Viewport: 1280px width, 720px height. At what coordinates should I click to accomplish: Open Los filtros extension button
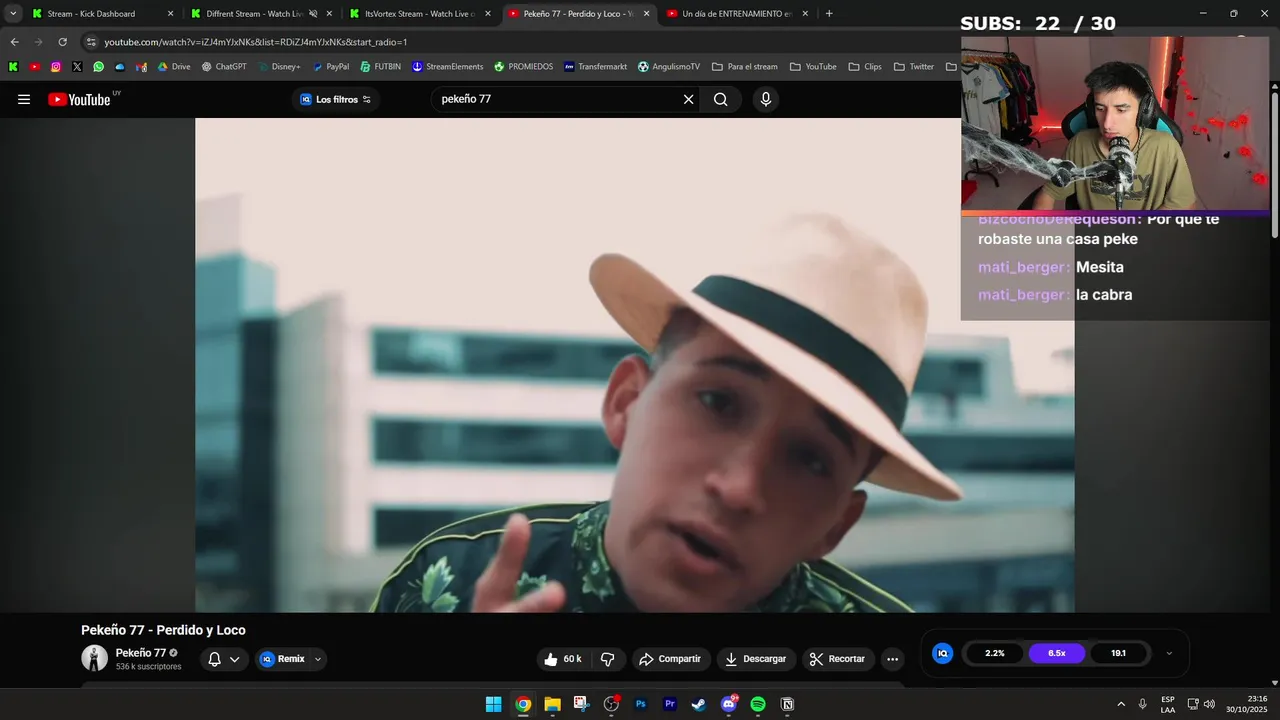[x=336, y=99]
